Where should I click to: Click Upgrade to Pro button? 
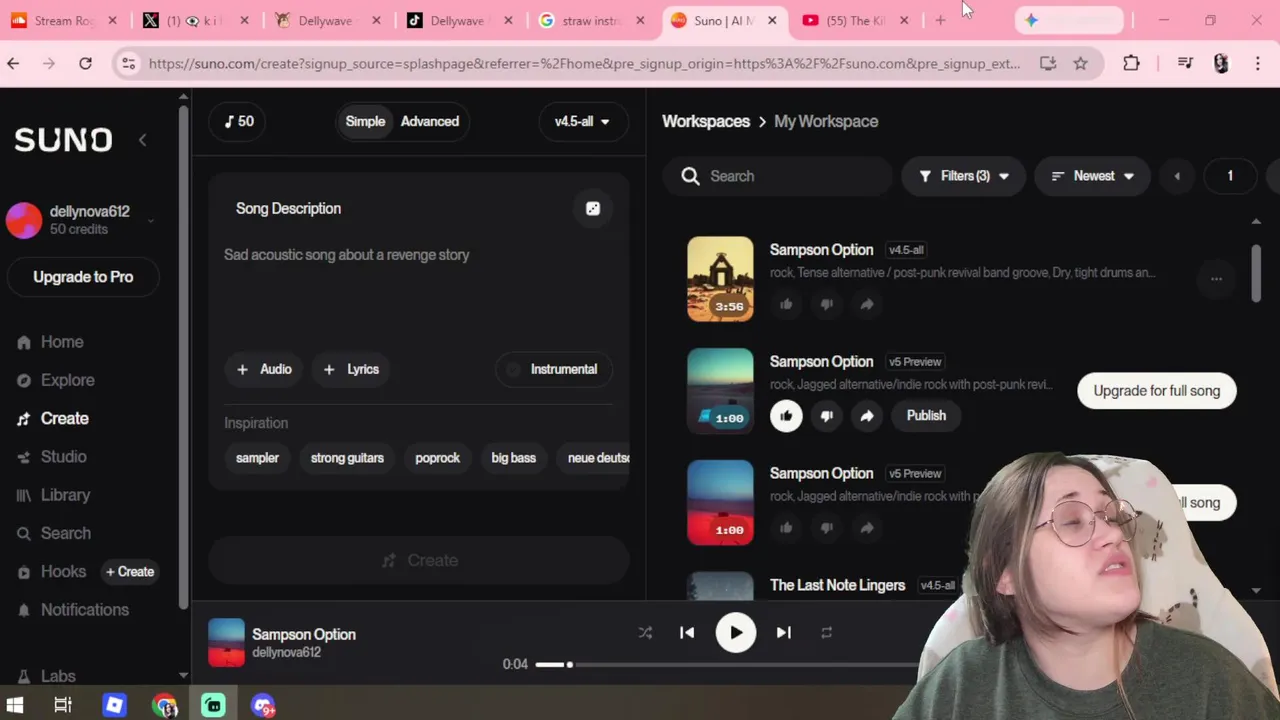83,277
